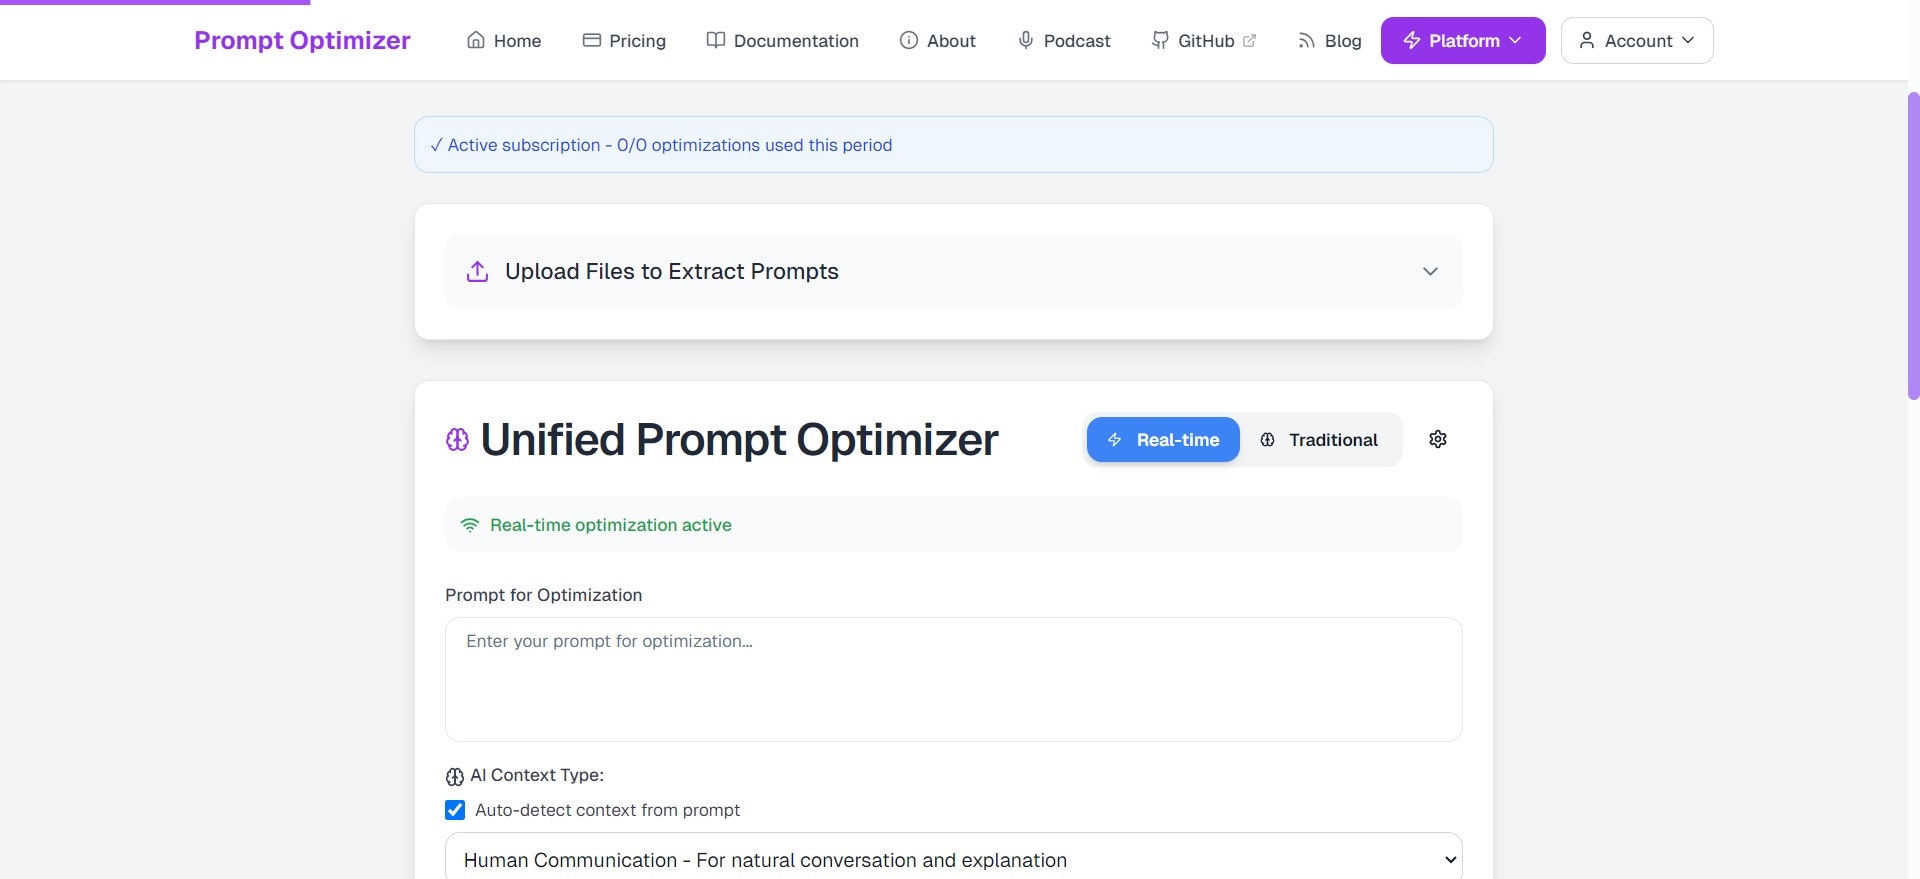Switch to Real-time optimization mode
The width and height of the screenshot is (1920, 879).
tap(1162, 439)
